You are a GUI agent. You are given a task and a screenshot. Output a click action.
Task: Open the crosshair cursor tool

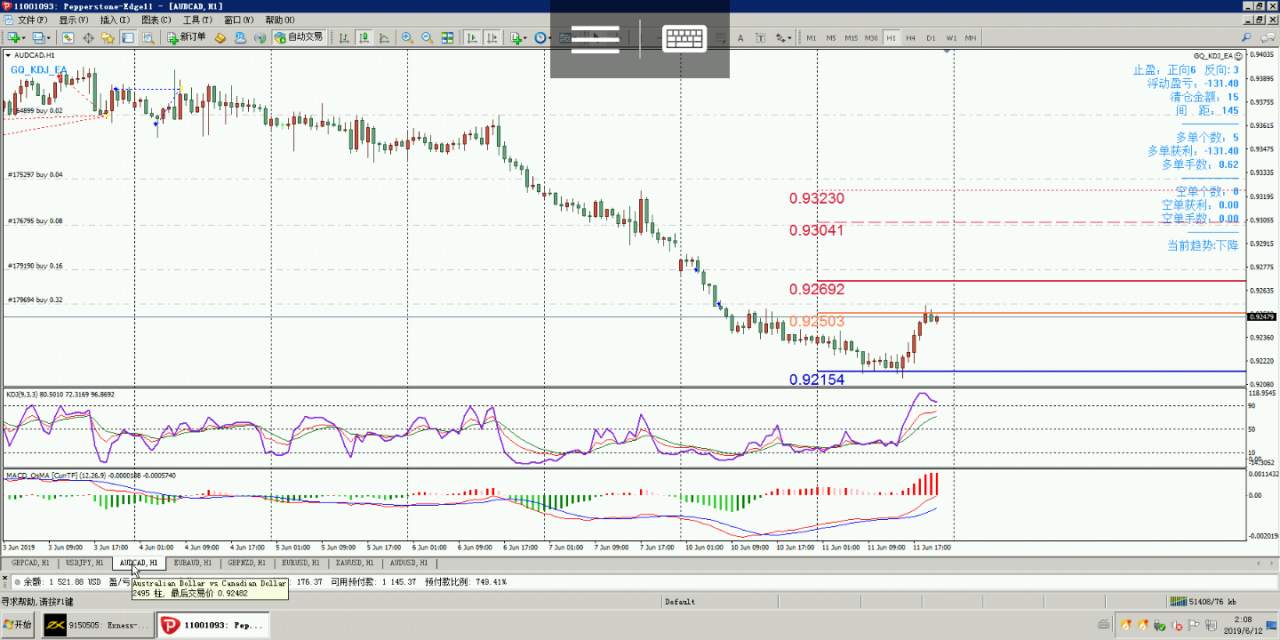pos(89,38)
